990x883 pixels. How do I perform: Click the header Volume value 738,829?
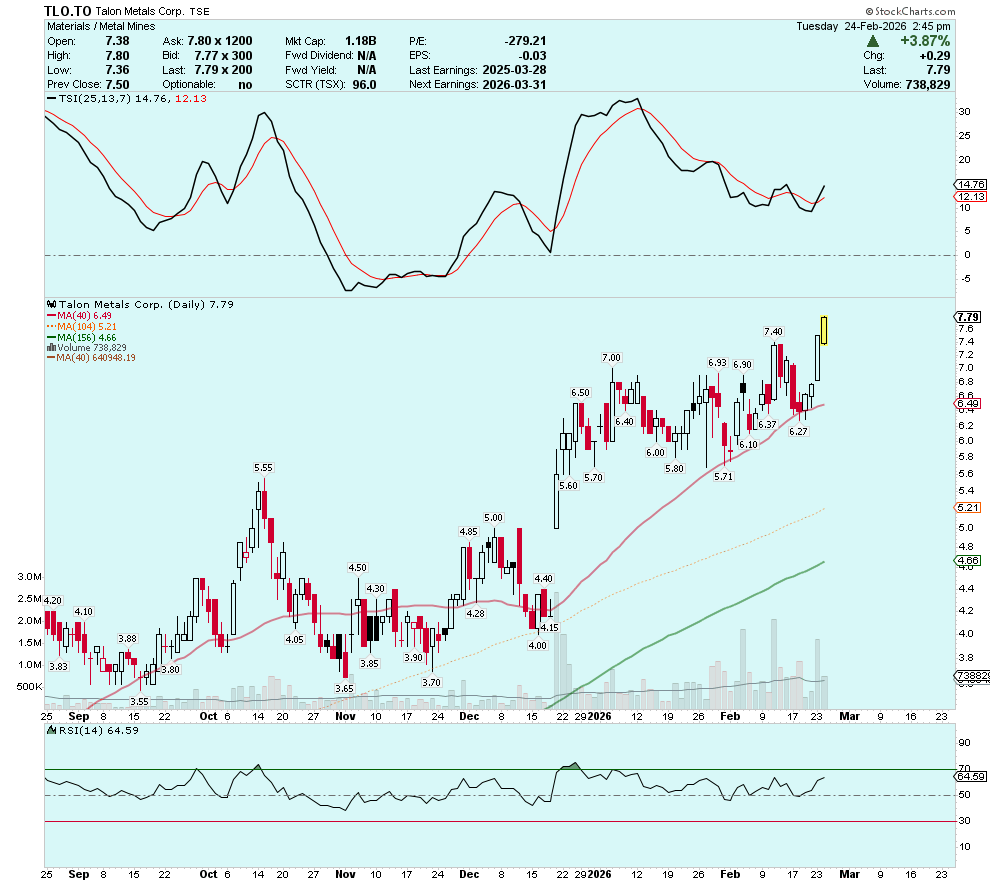927,85
